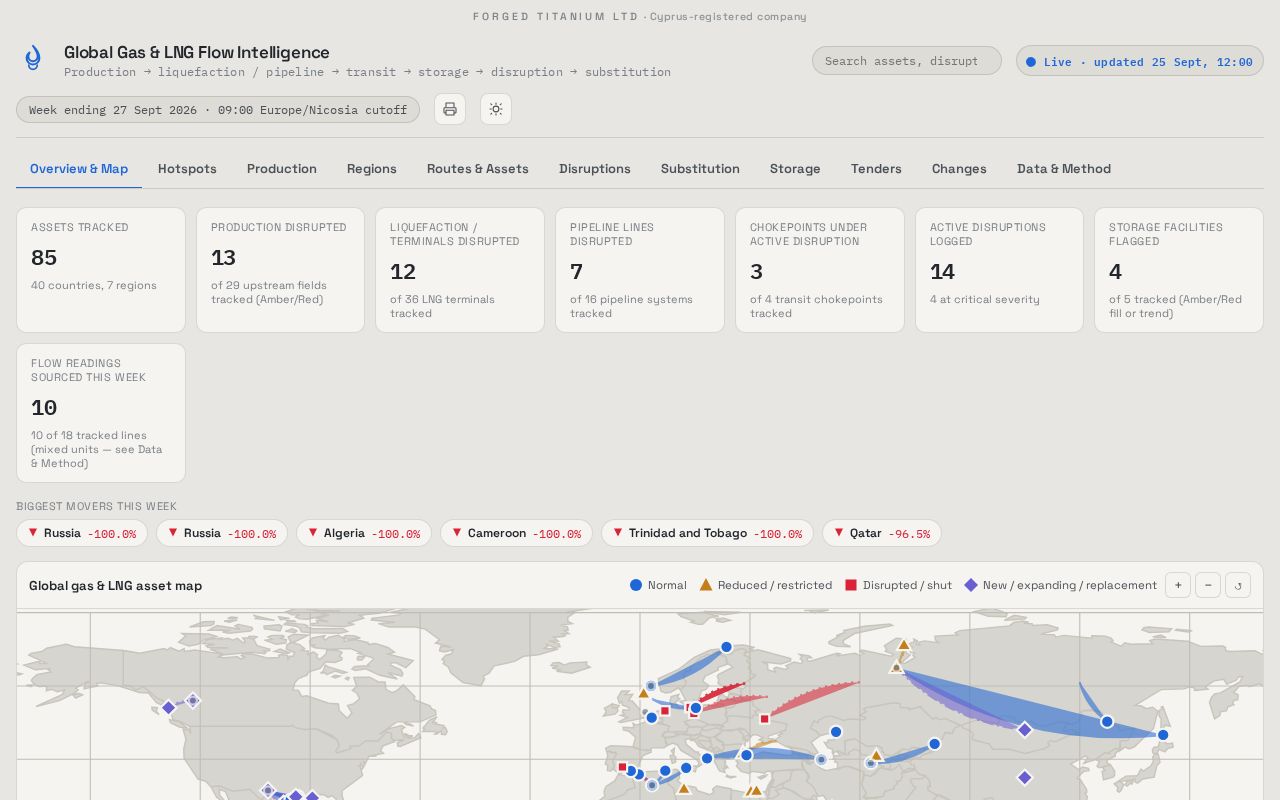Select the Pipeline Lines Disrupted card
Screen dimensions: 1280x800
tap(640, 270)
